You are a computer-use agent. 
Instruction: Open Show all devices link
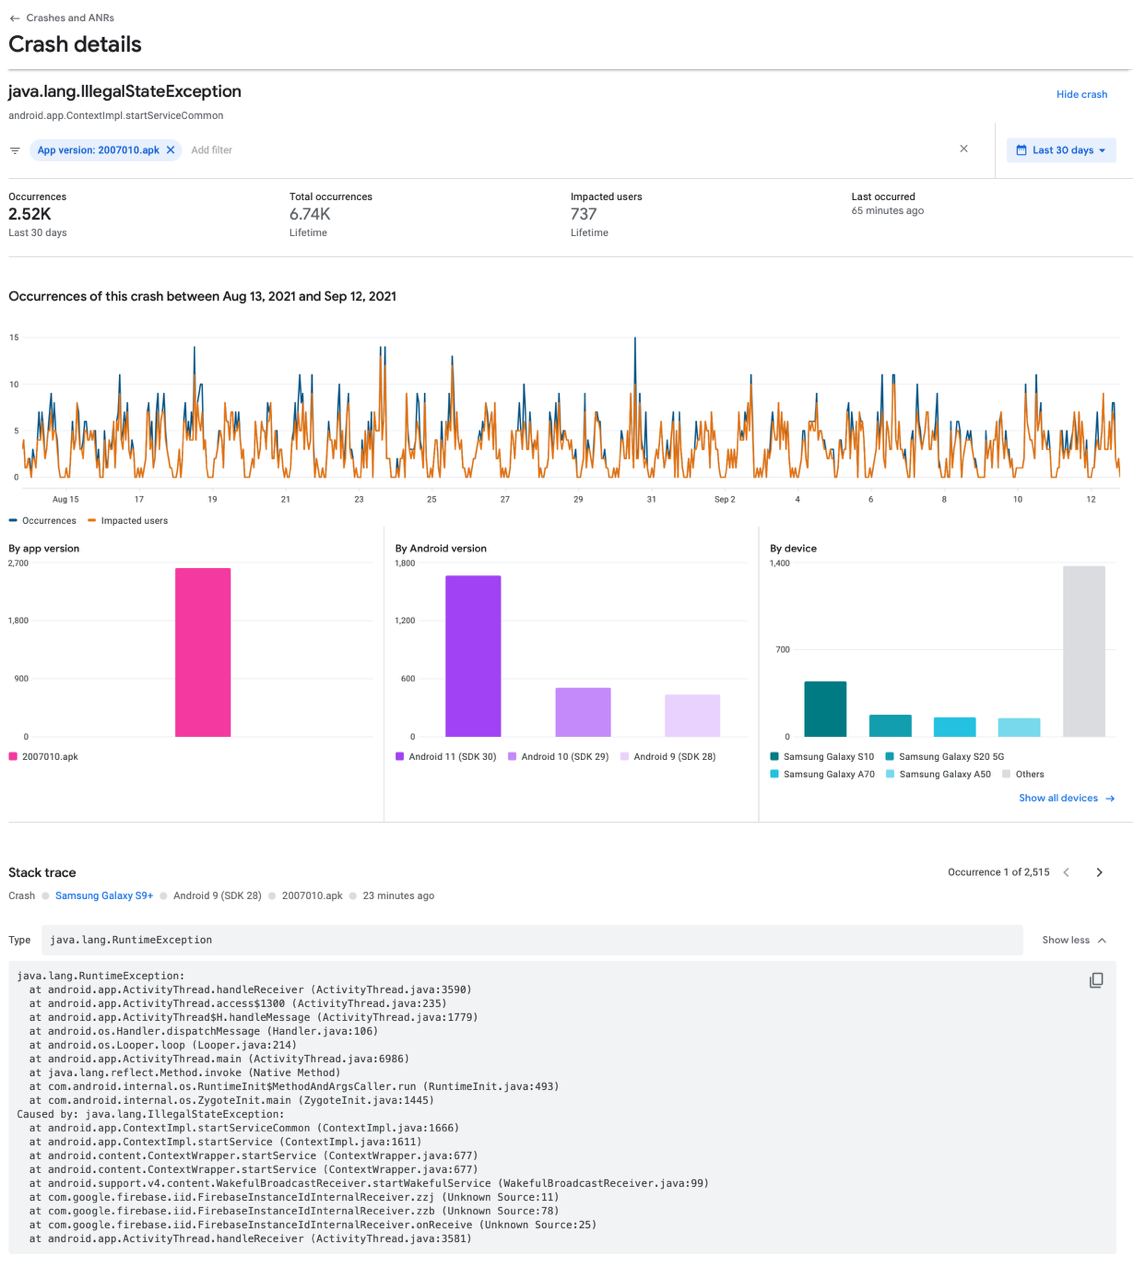point(1066,798)
